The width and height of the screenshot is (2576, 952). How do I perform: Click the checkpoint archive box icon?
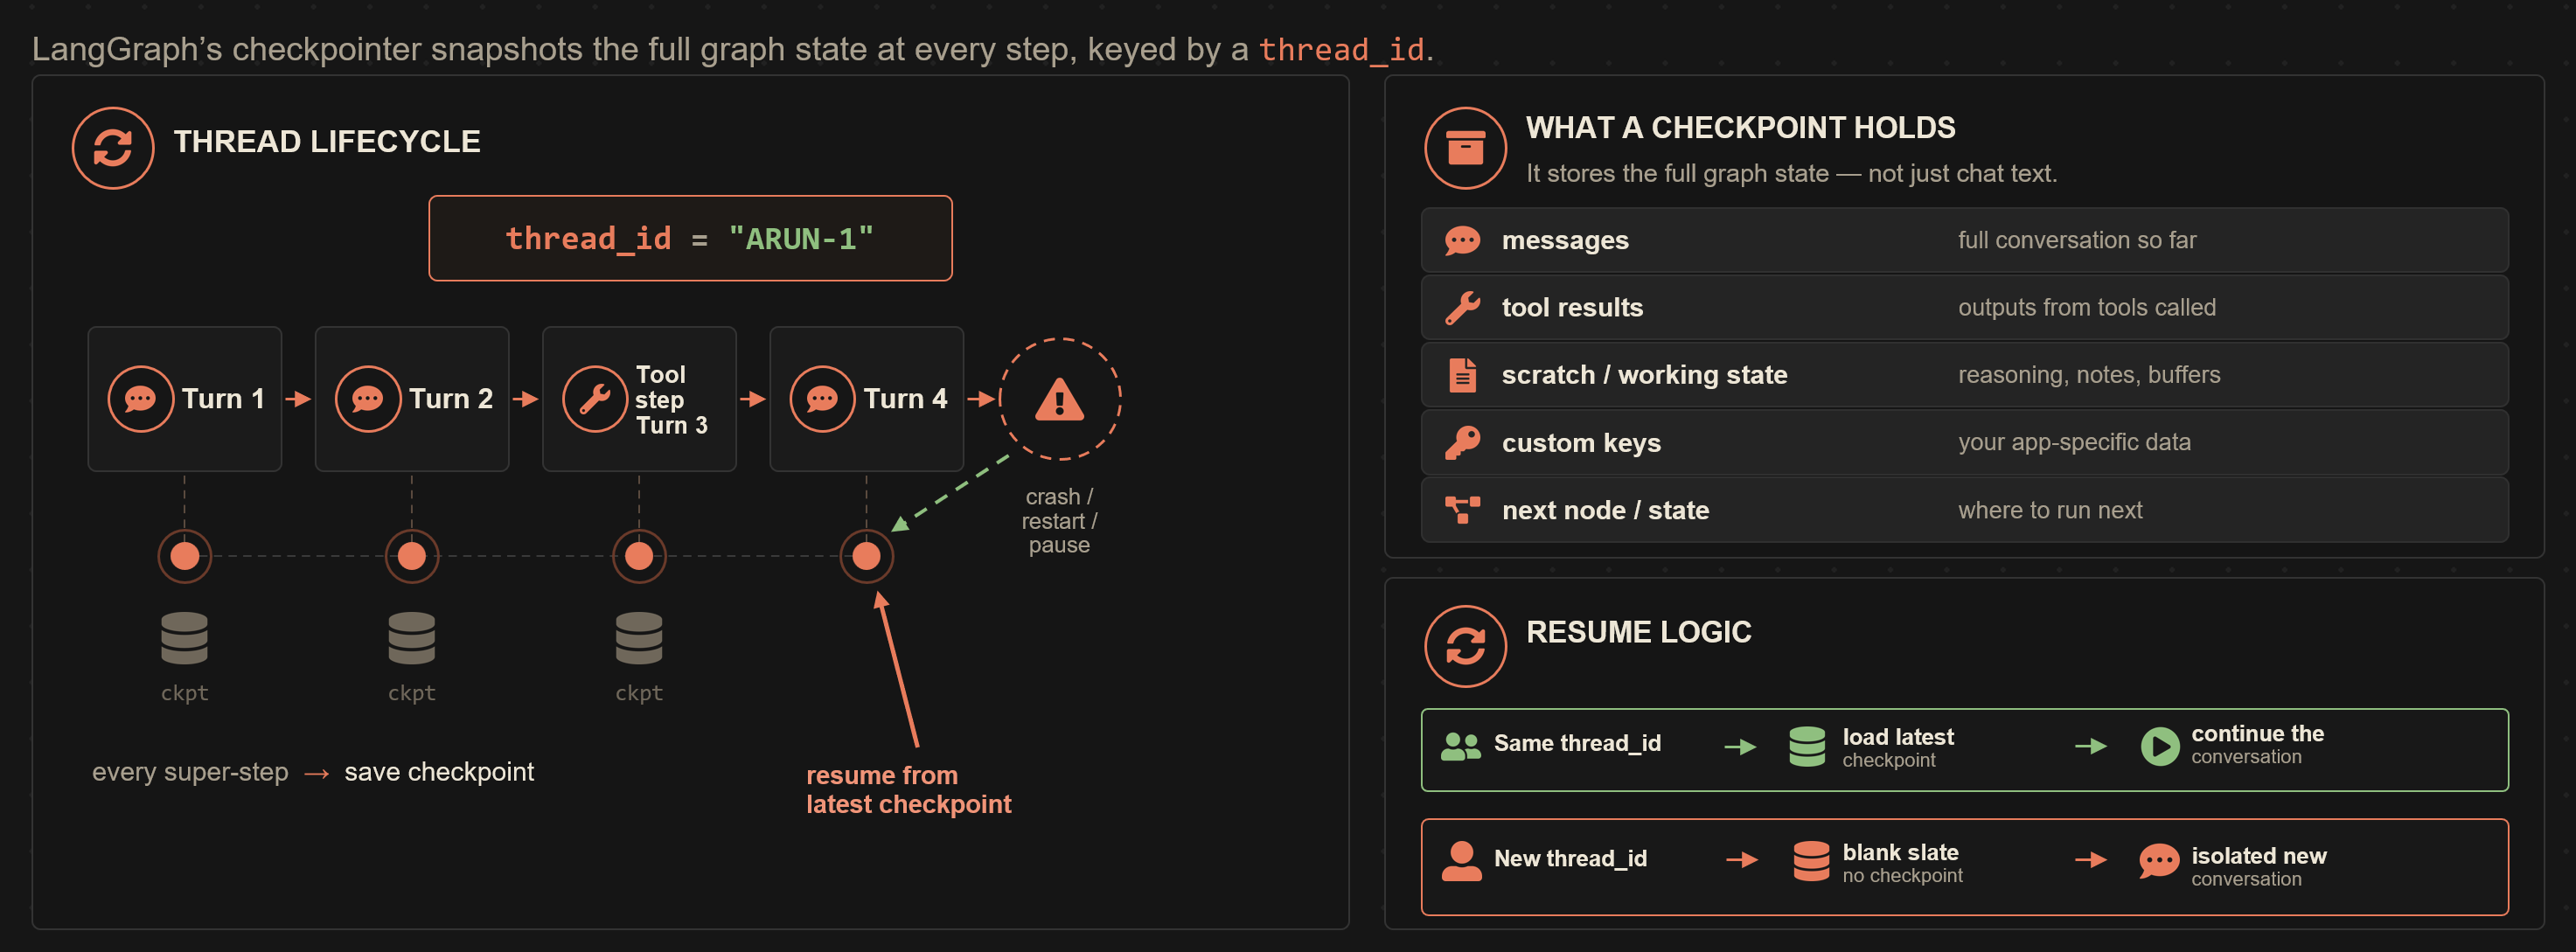(x=1465, y=148)
